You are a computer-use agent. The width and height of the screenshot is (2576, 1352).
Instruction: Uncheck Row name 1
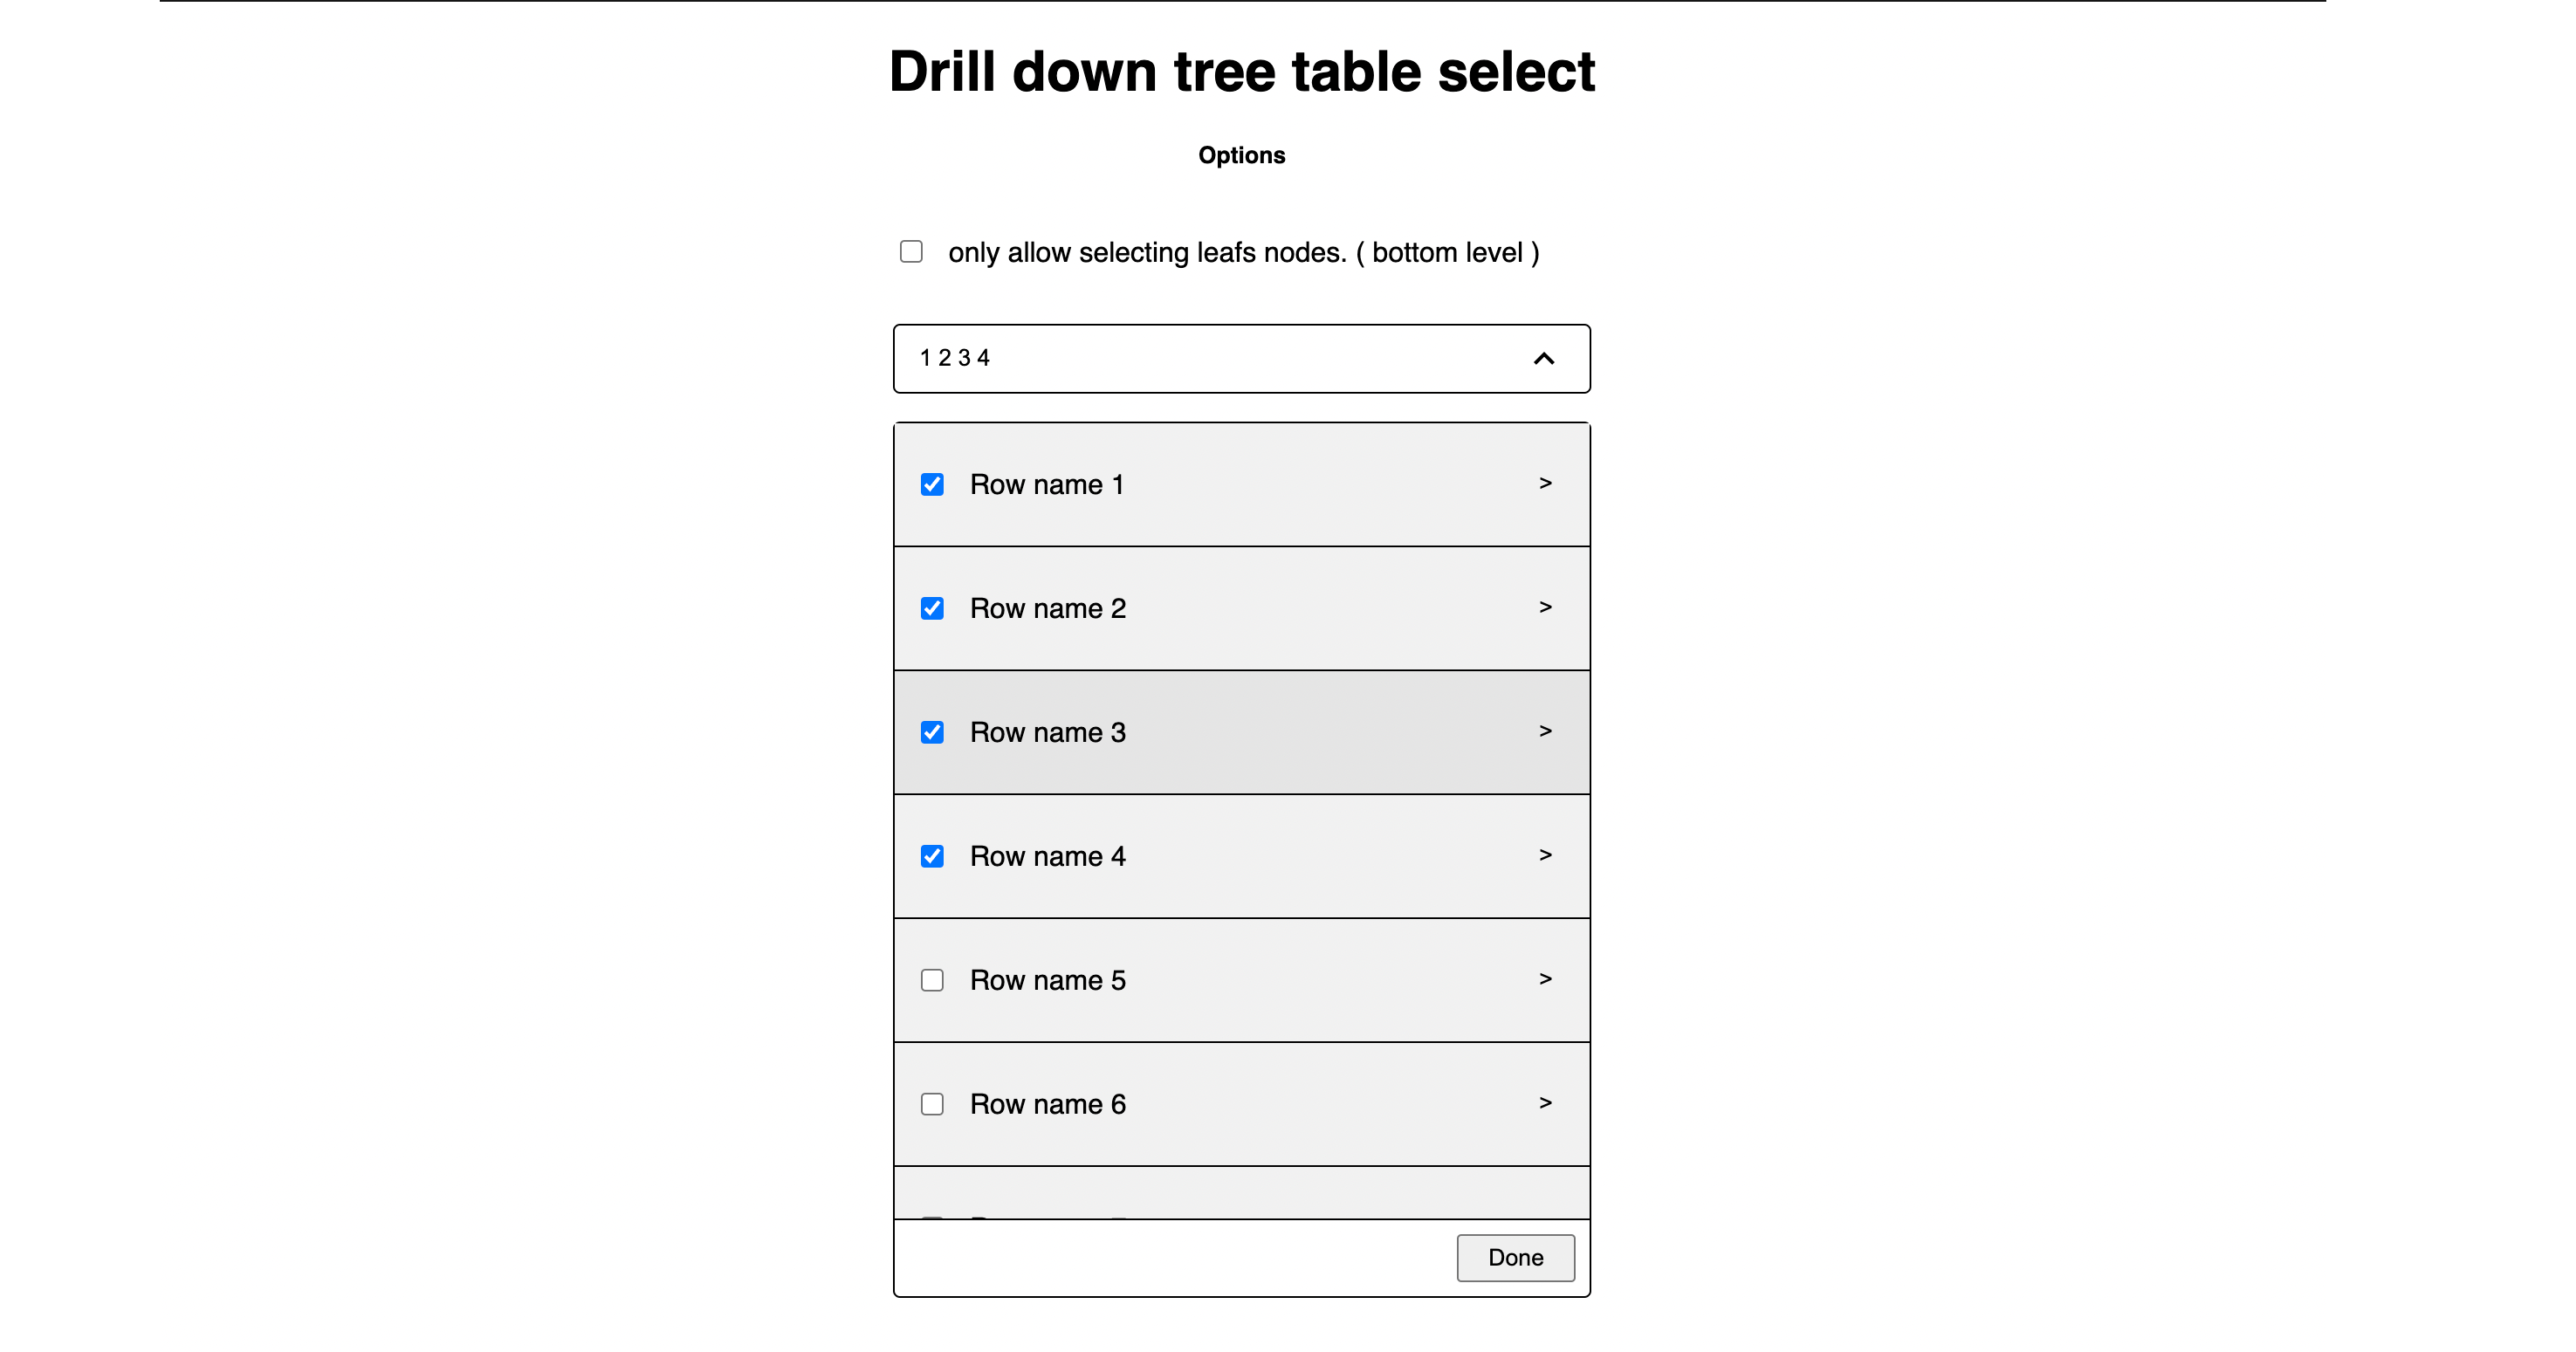coord(932,483)
